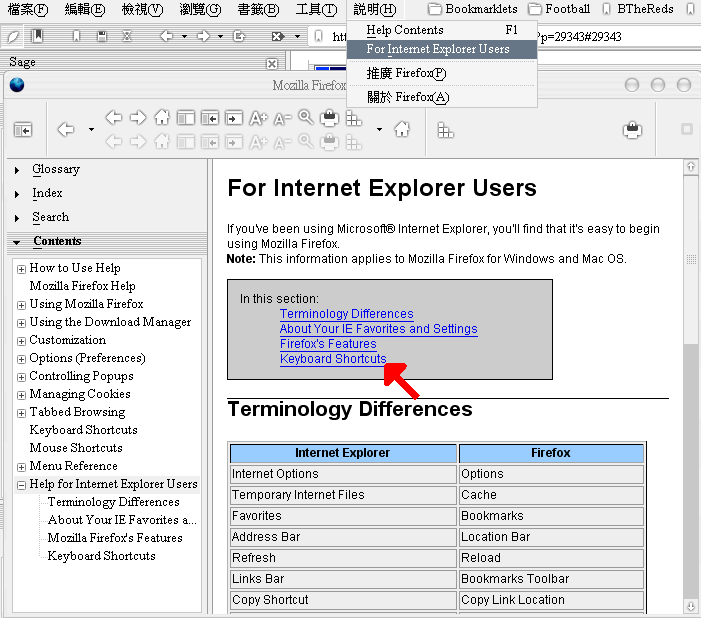The width and height of the screenshot is (701, 618).
Task: Select Mouse Shortcuts in contents tree
Action: coord(76,448)
